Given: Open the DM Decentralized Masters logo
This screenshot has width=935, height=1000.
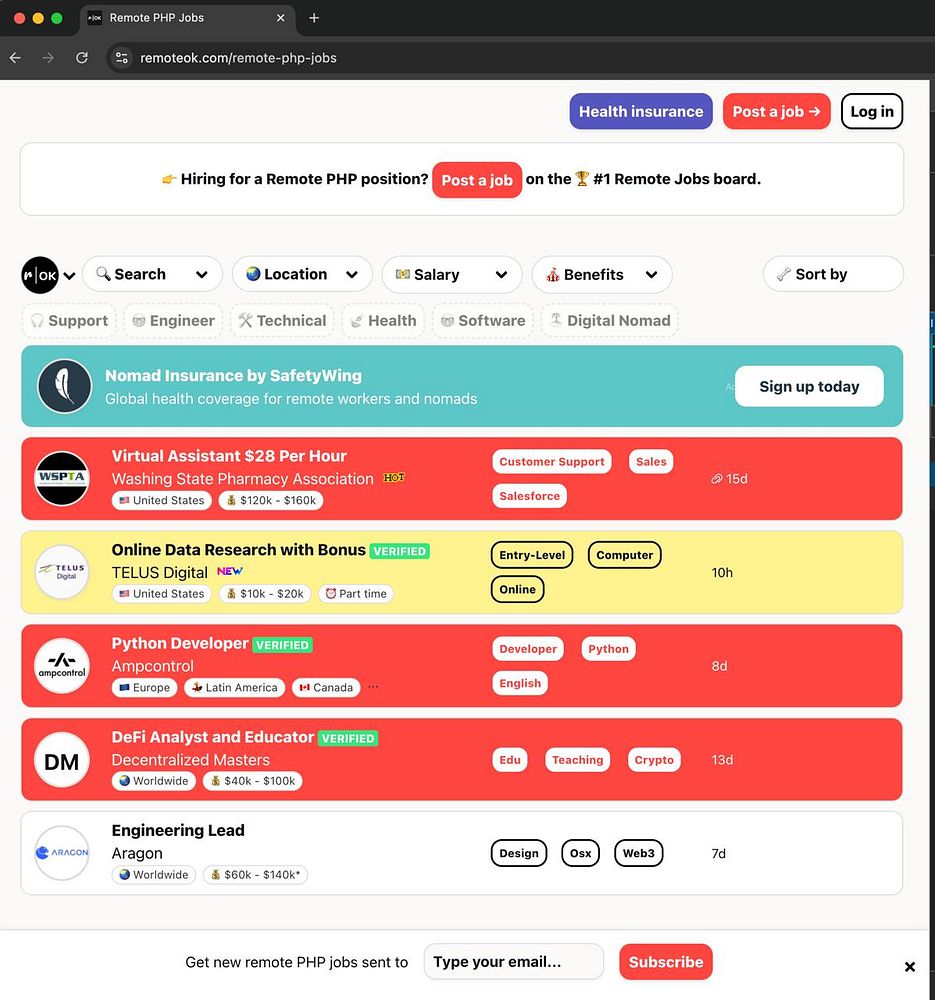Looking at the screenshot, I should [62, 760].
